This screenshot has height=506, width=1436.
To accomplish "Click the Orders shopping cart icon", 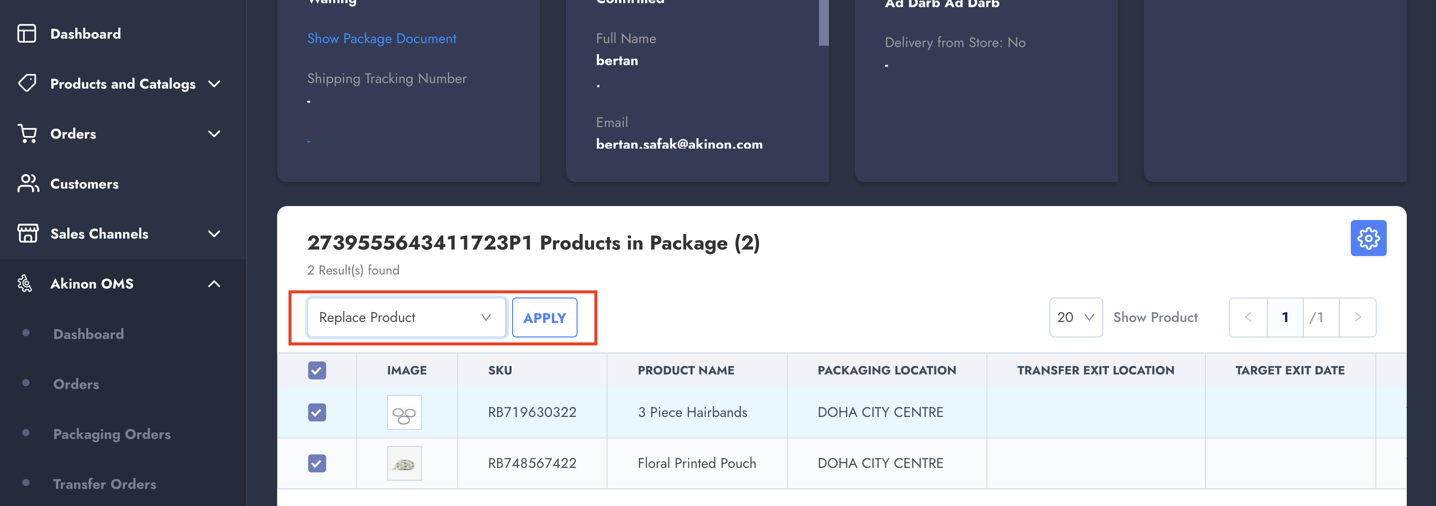I will point(27,134).
